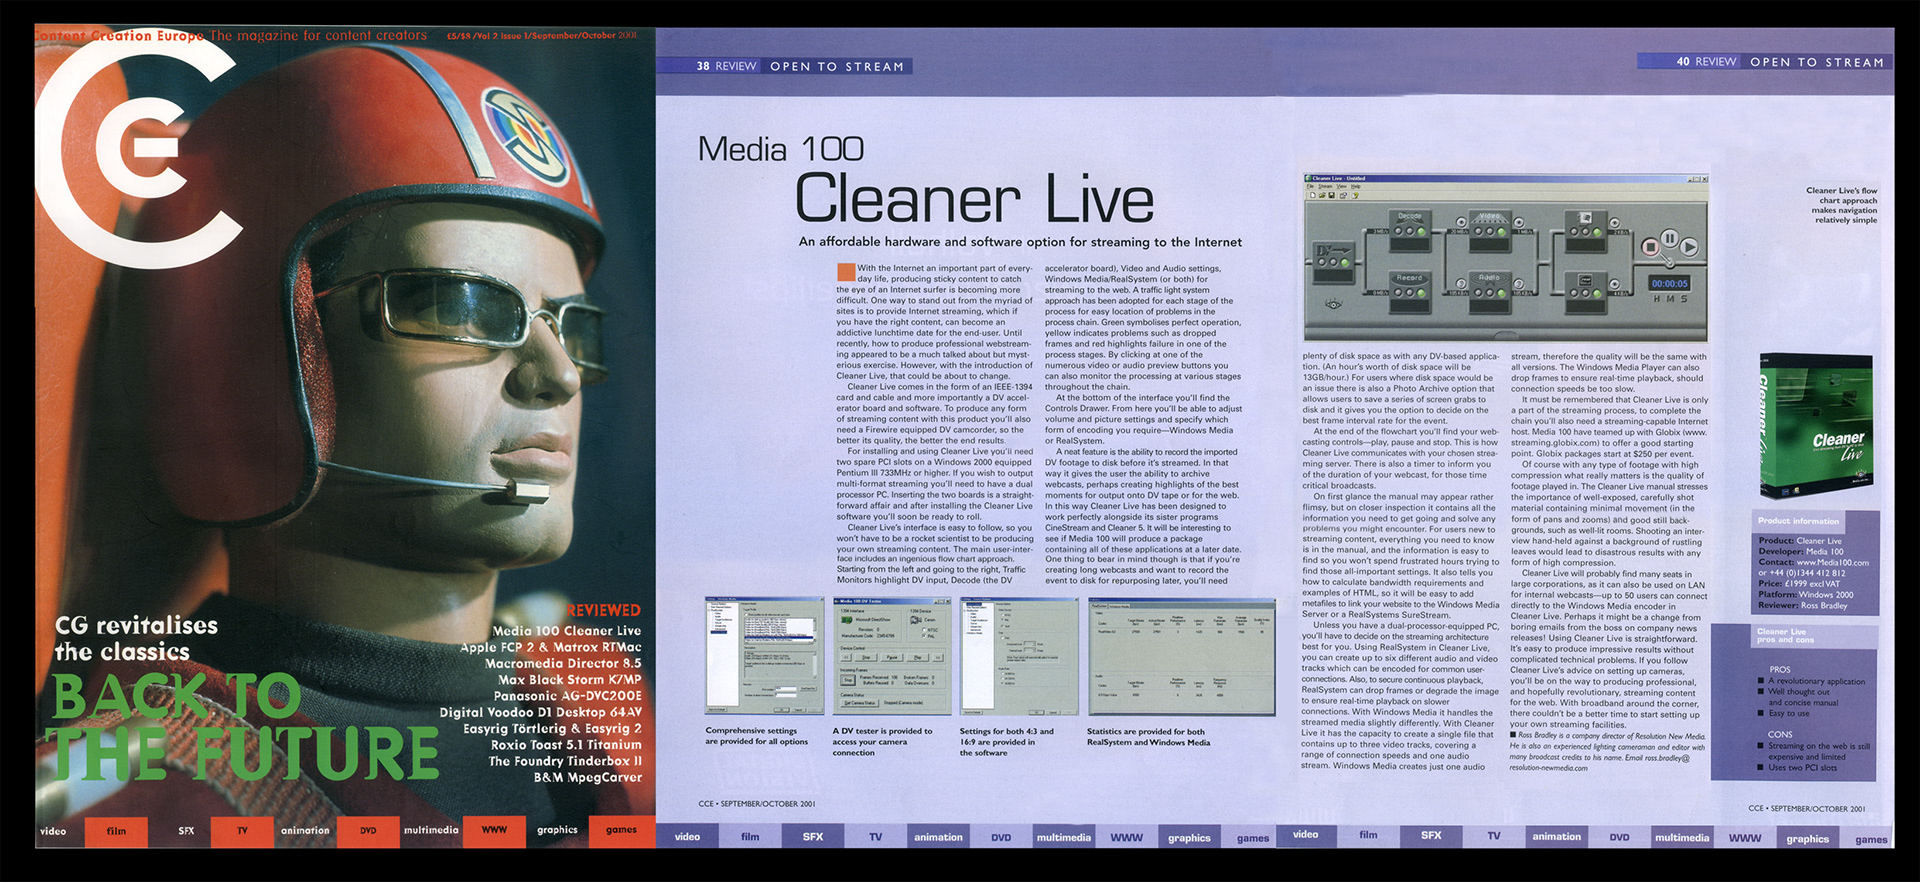Open the View menu in Cleaner Live
The image size is (1920, 882).
point(1340,187)
